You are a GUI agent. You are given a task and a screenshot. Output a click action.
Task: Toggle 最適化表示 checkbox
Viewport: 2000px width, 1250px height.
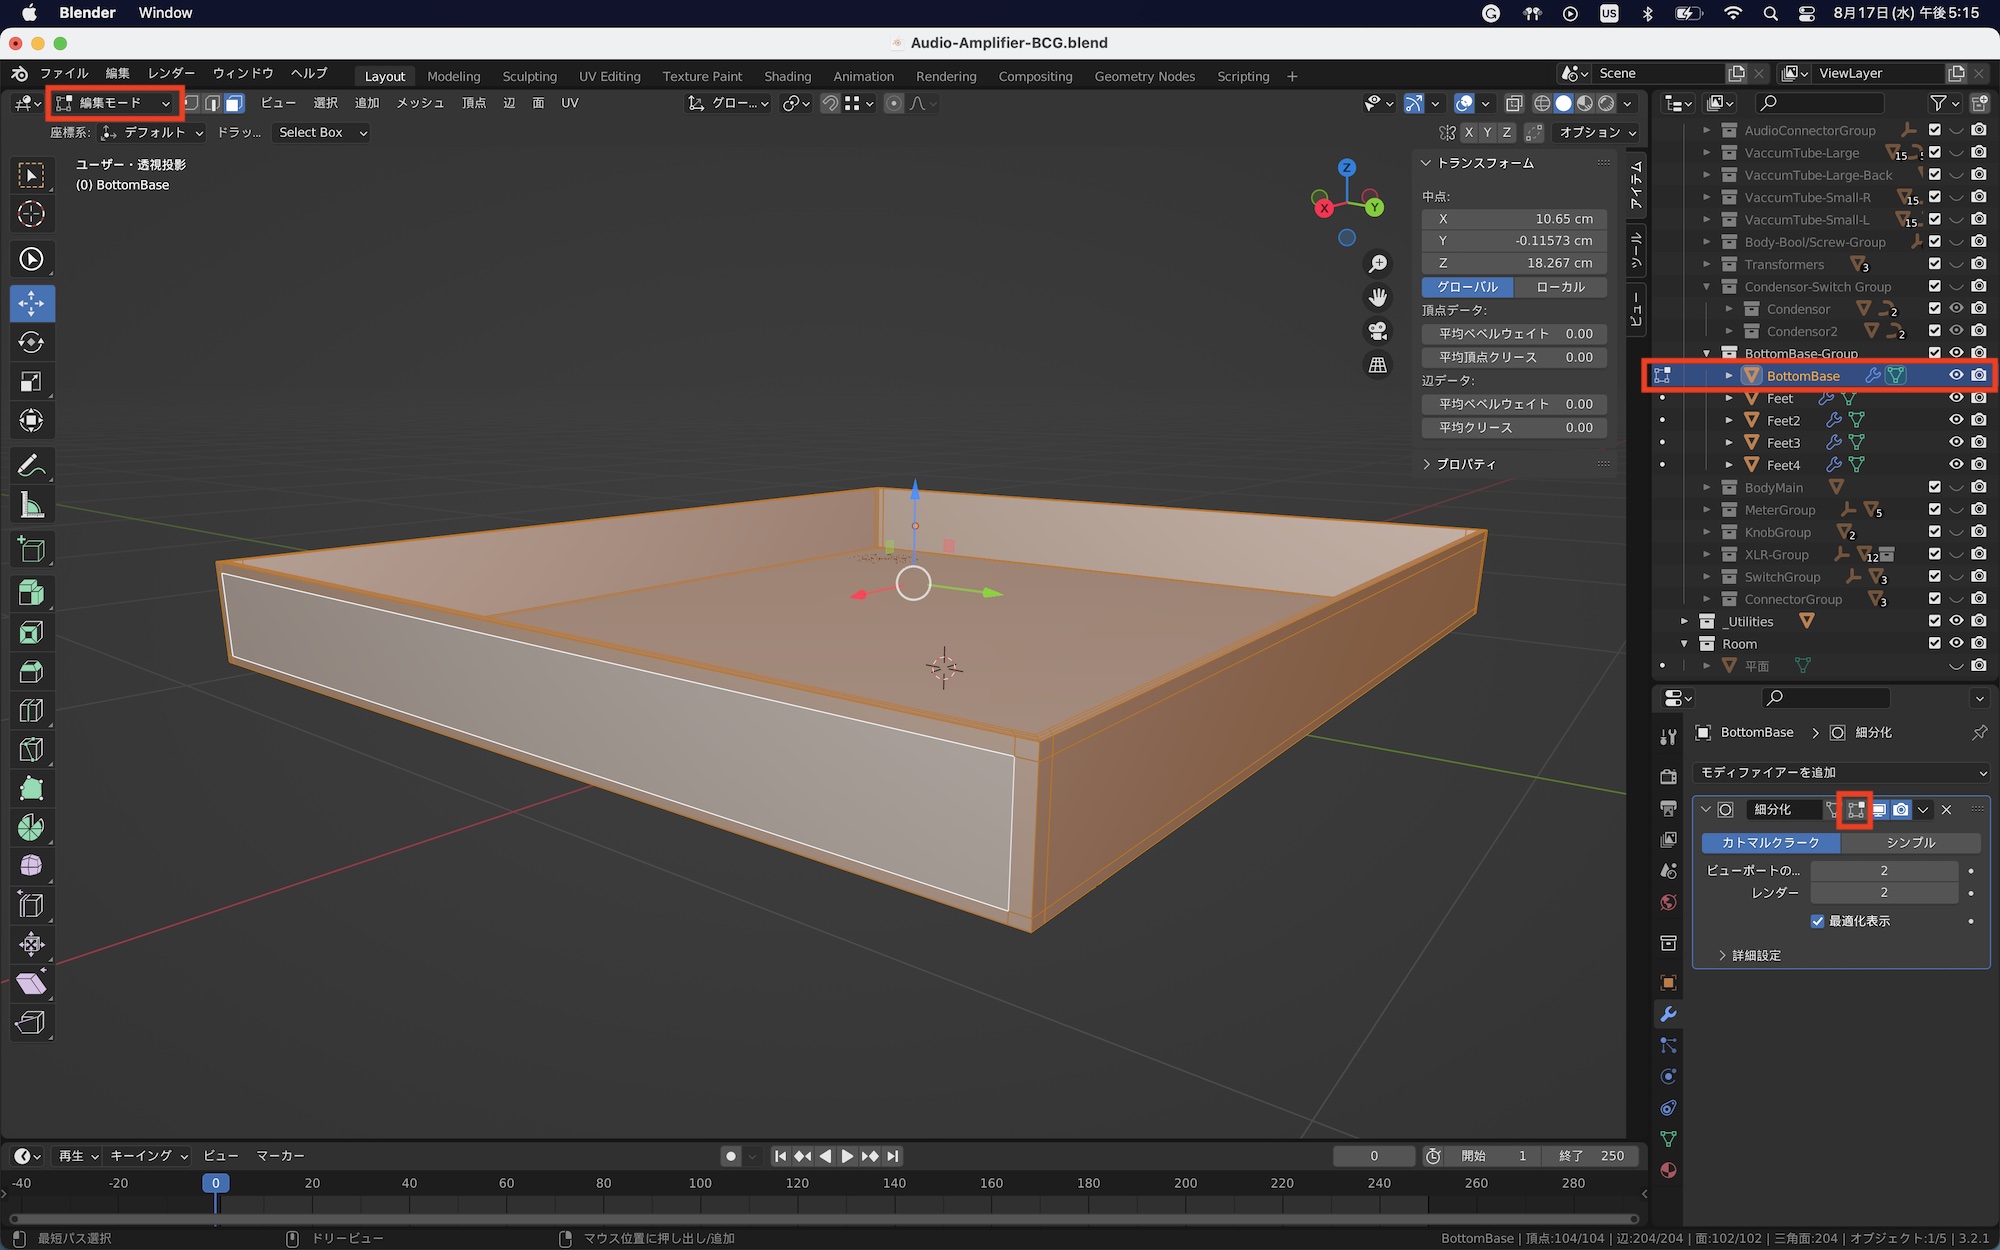1817,921
